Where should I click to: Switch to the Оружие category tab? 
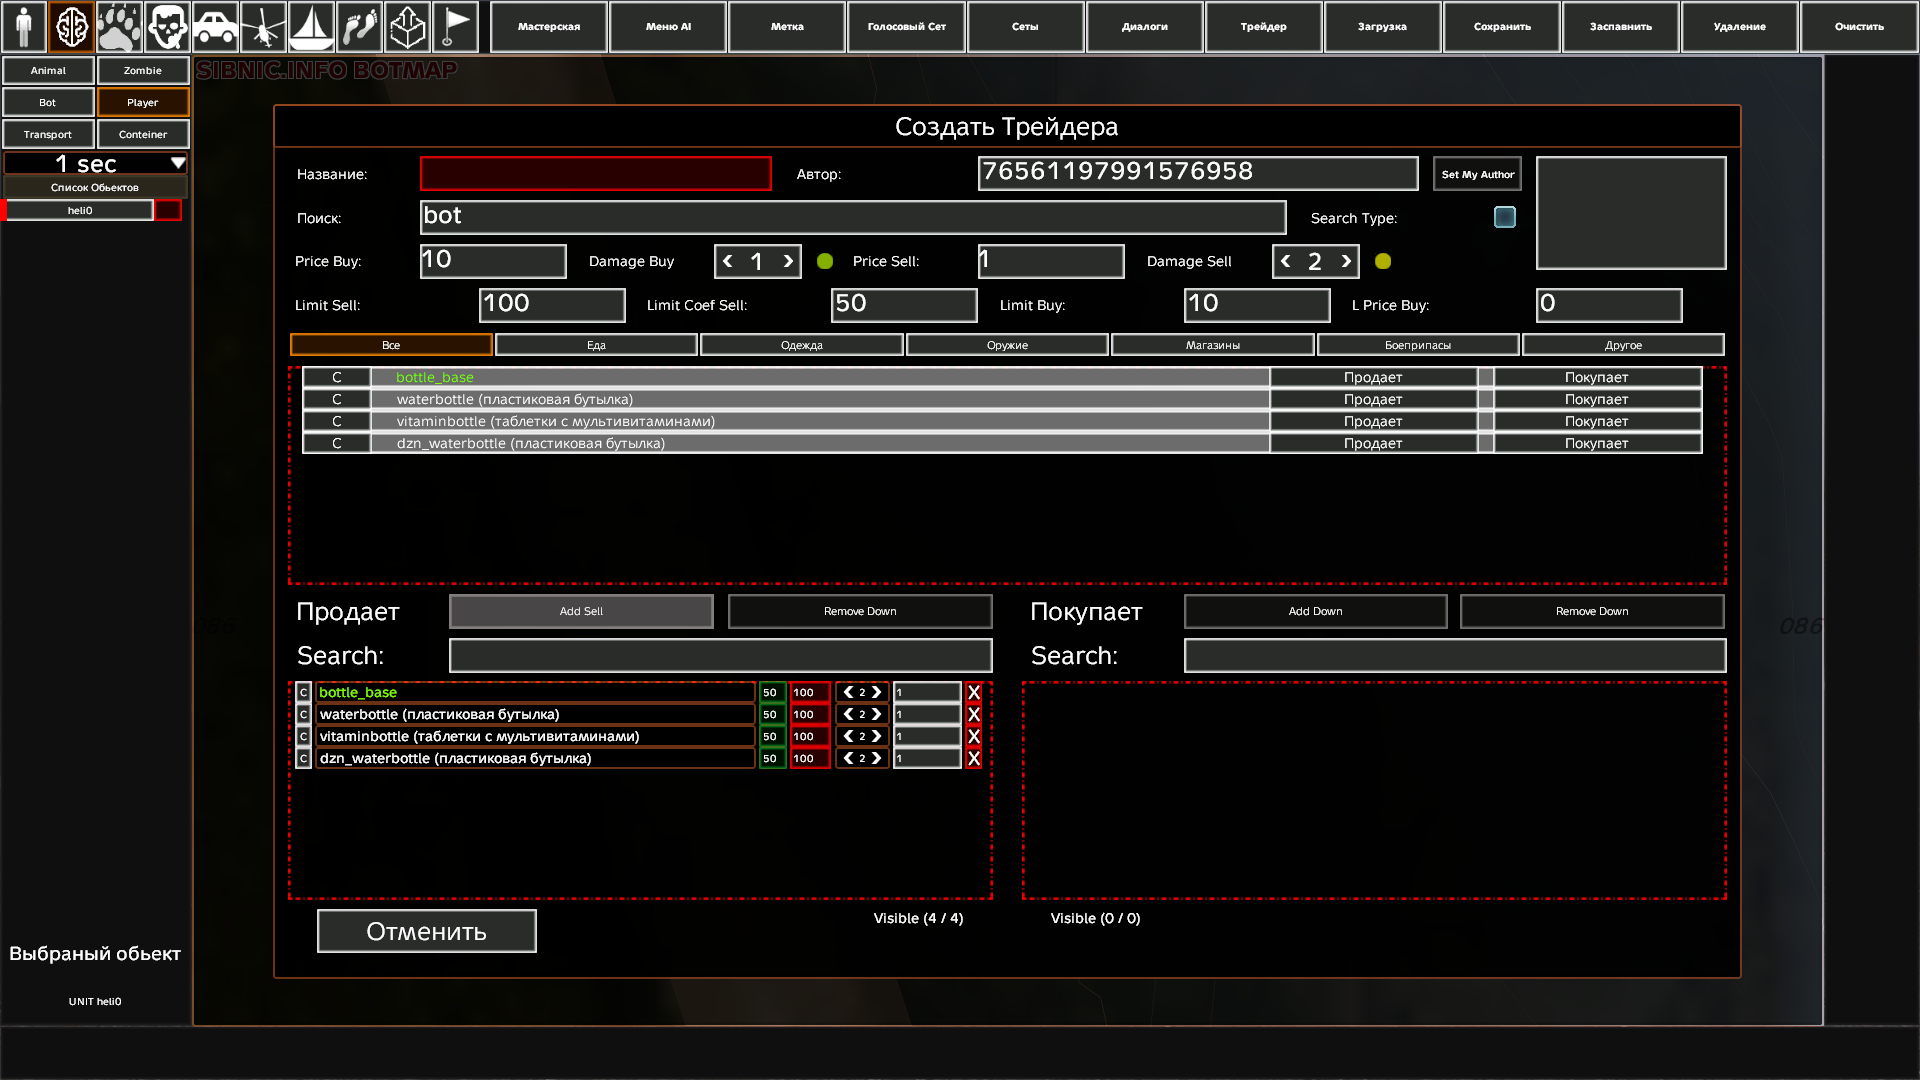tap(1007, 345)
